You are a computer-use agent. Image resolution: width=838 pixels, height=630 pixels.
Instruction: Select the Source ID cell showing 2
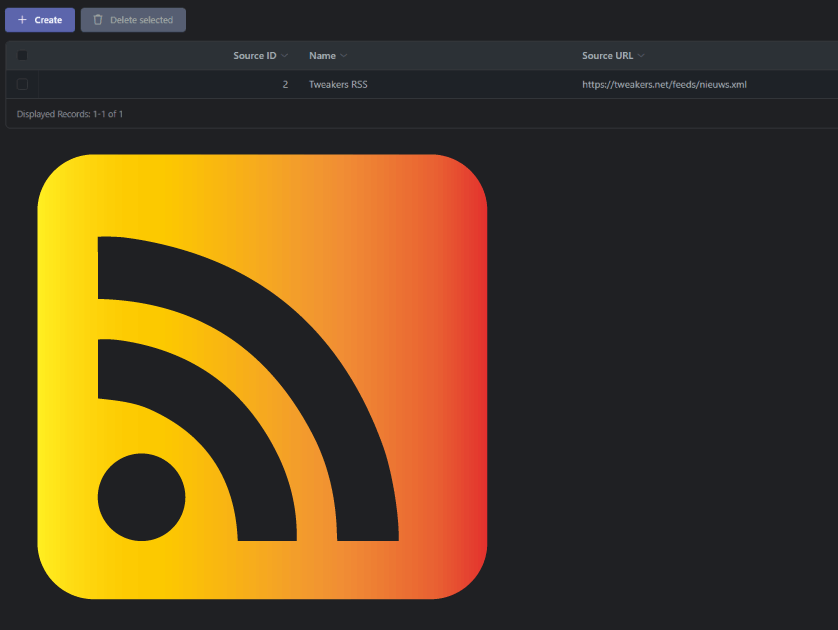click(285, 84)
